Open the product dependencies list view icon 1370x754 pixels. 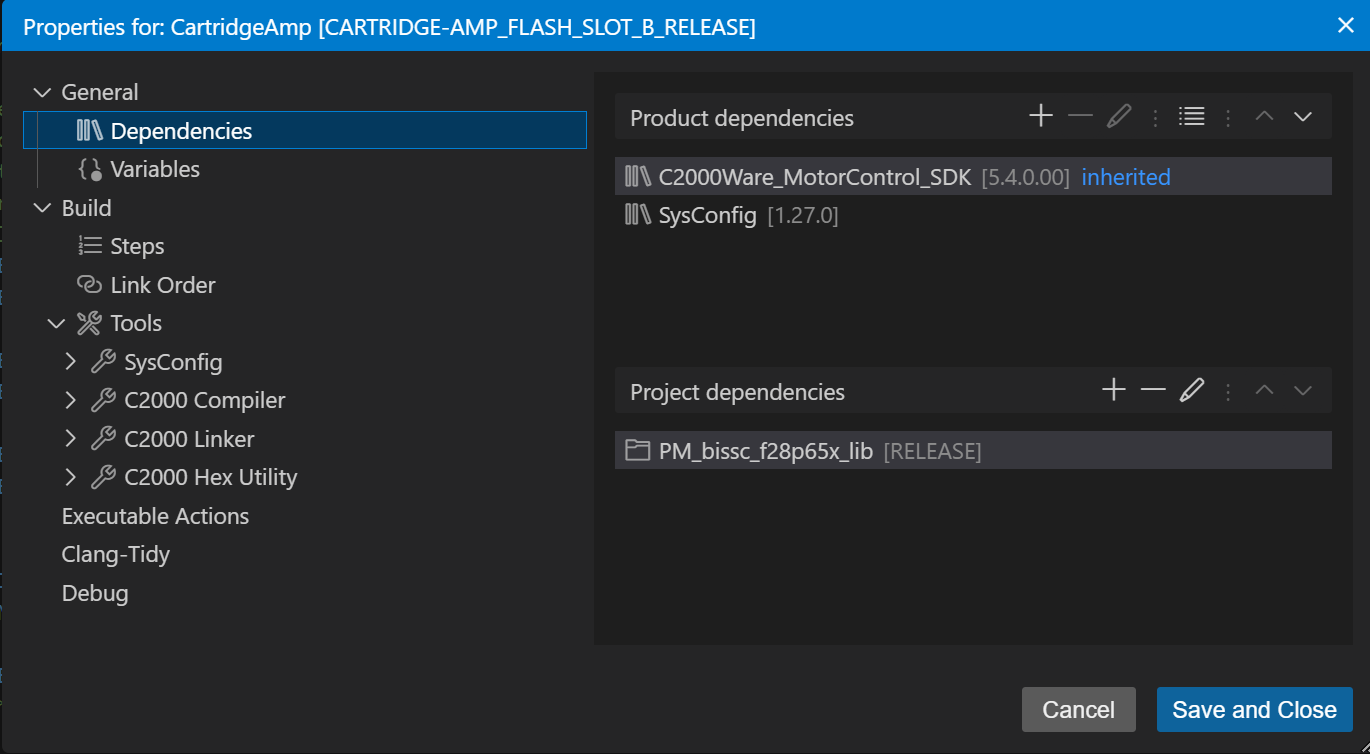point(1191,116)
